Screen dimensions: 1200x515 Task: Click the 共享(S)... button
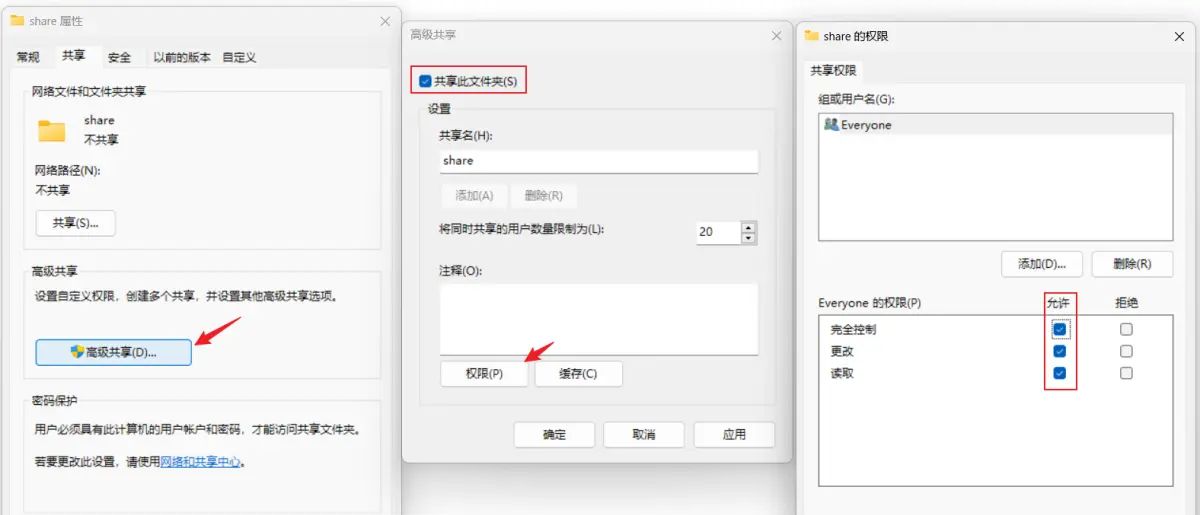pyautogui.click(x=76, y=223)
